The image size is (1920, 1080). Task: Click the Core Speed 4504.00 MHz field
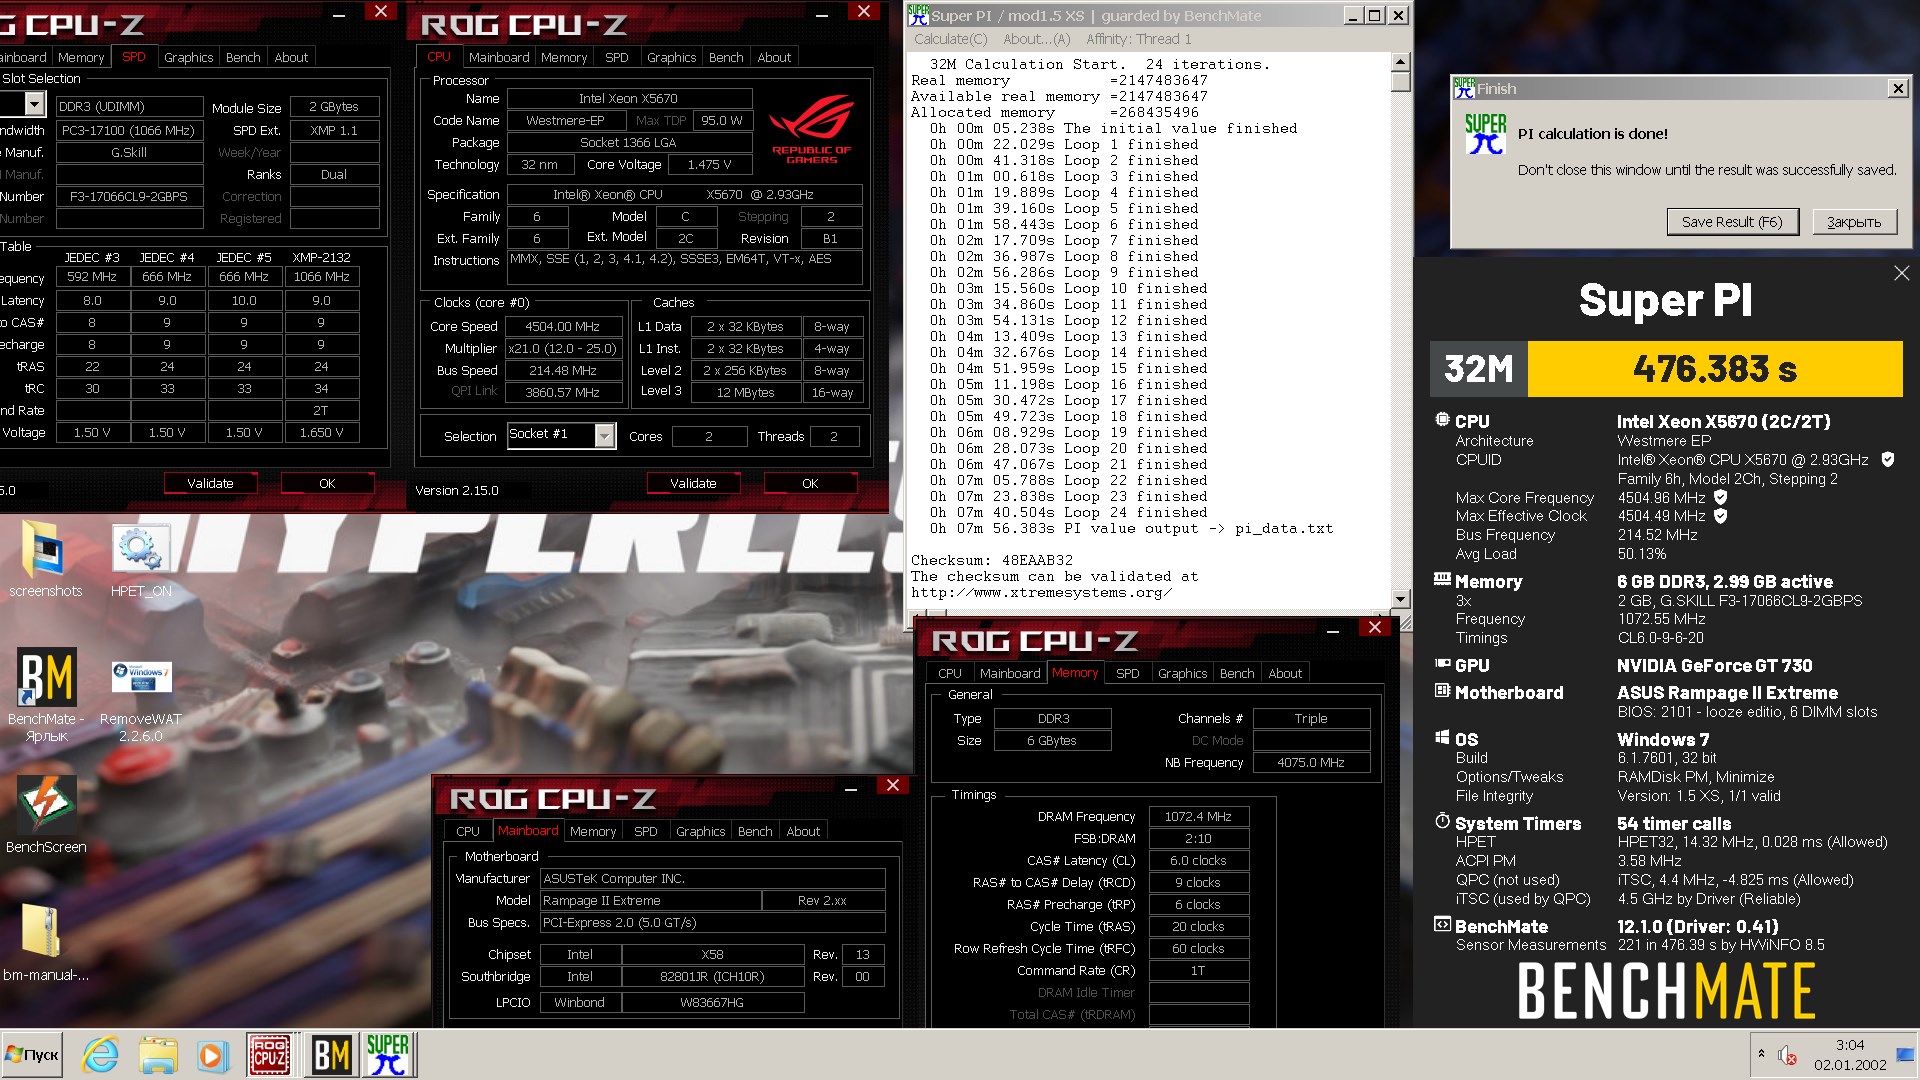(563, 326)
